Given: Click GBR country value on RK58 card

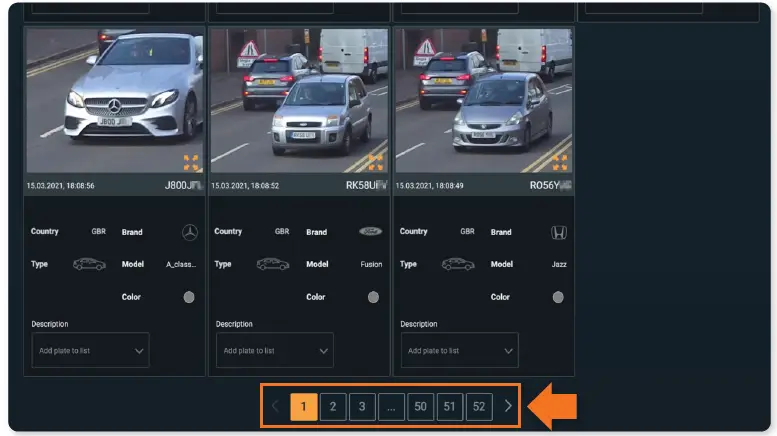Looking at the screenshot, I should click(282, 231).
